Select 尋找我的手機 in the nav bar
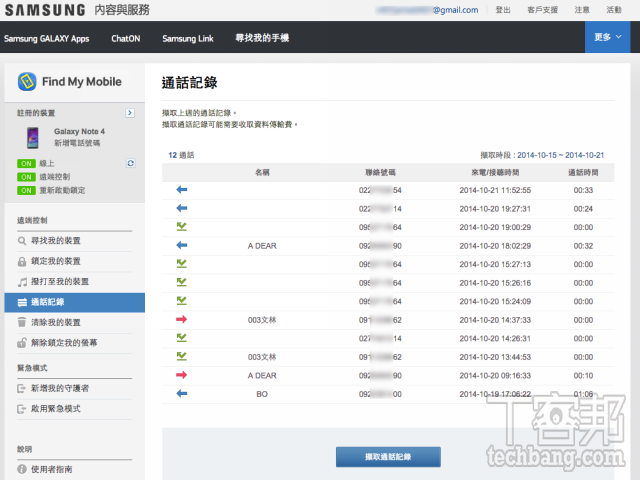Screen dimensions: 640x480 pyautogui.click(x=262, y=38)
